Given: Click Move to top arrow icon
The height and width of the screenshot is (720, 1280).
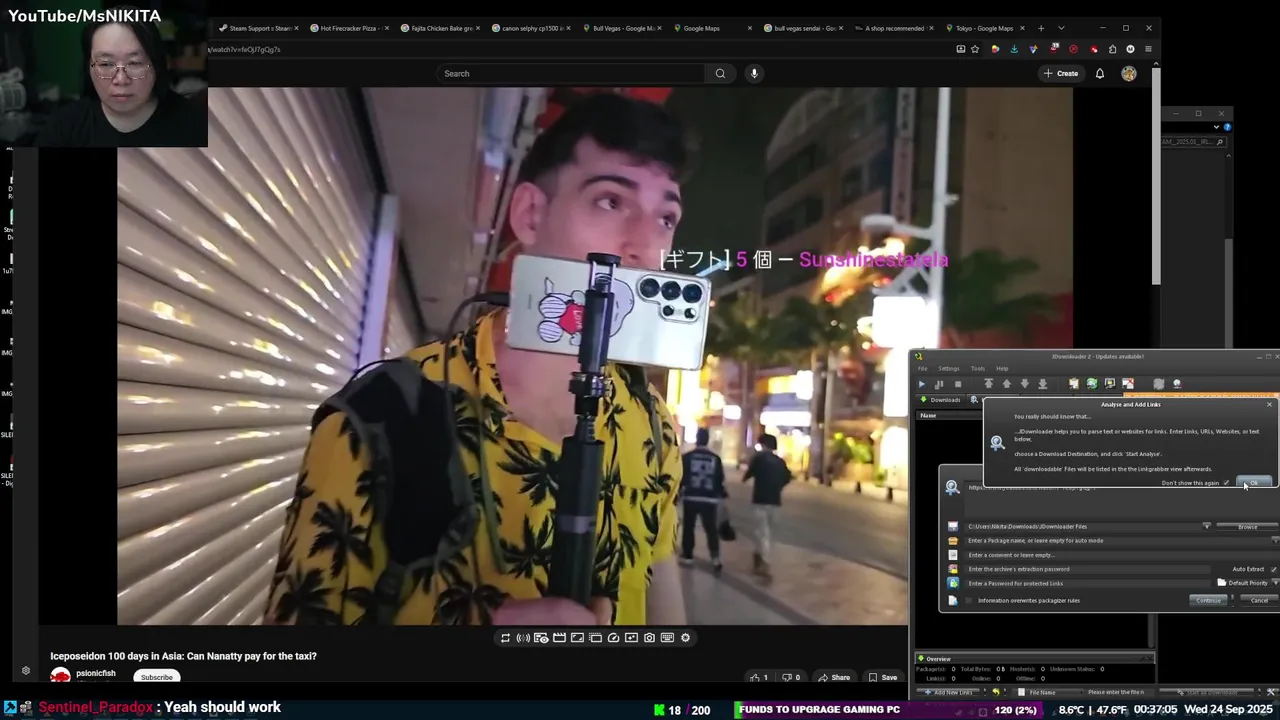Looking at the screenshot, I should (x=988, y=384).
